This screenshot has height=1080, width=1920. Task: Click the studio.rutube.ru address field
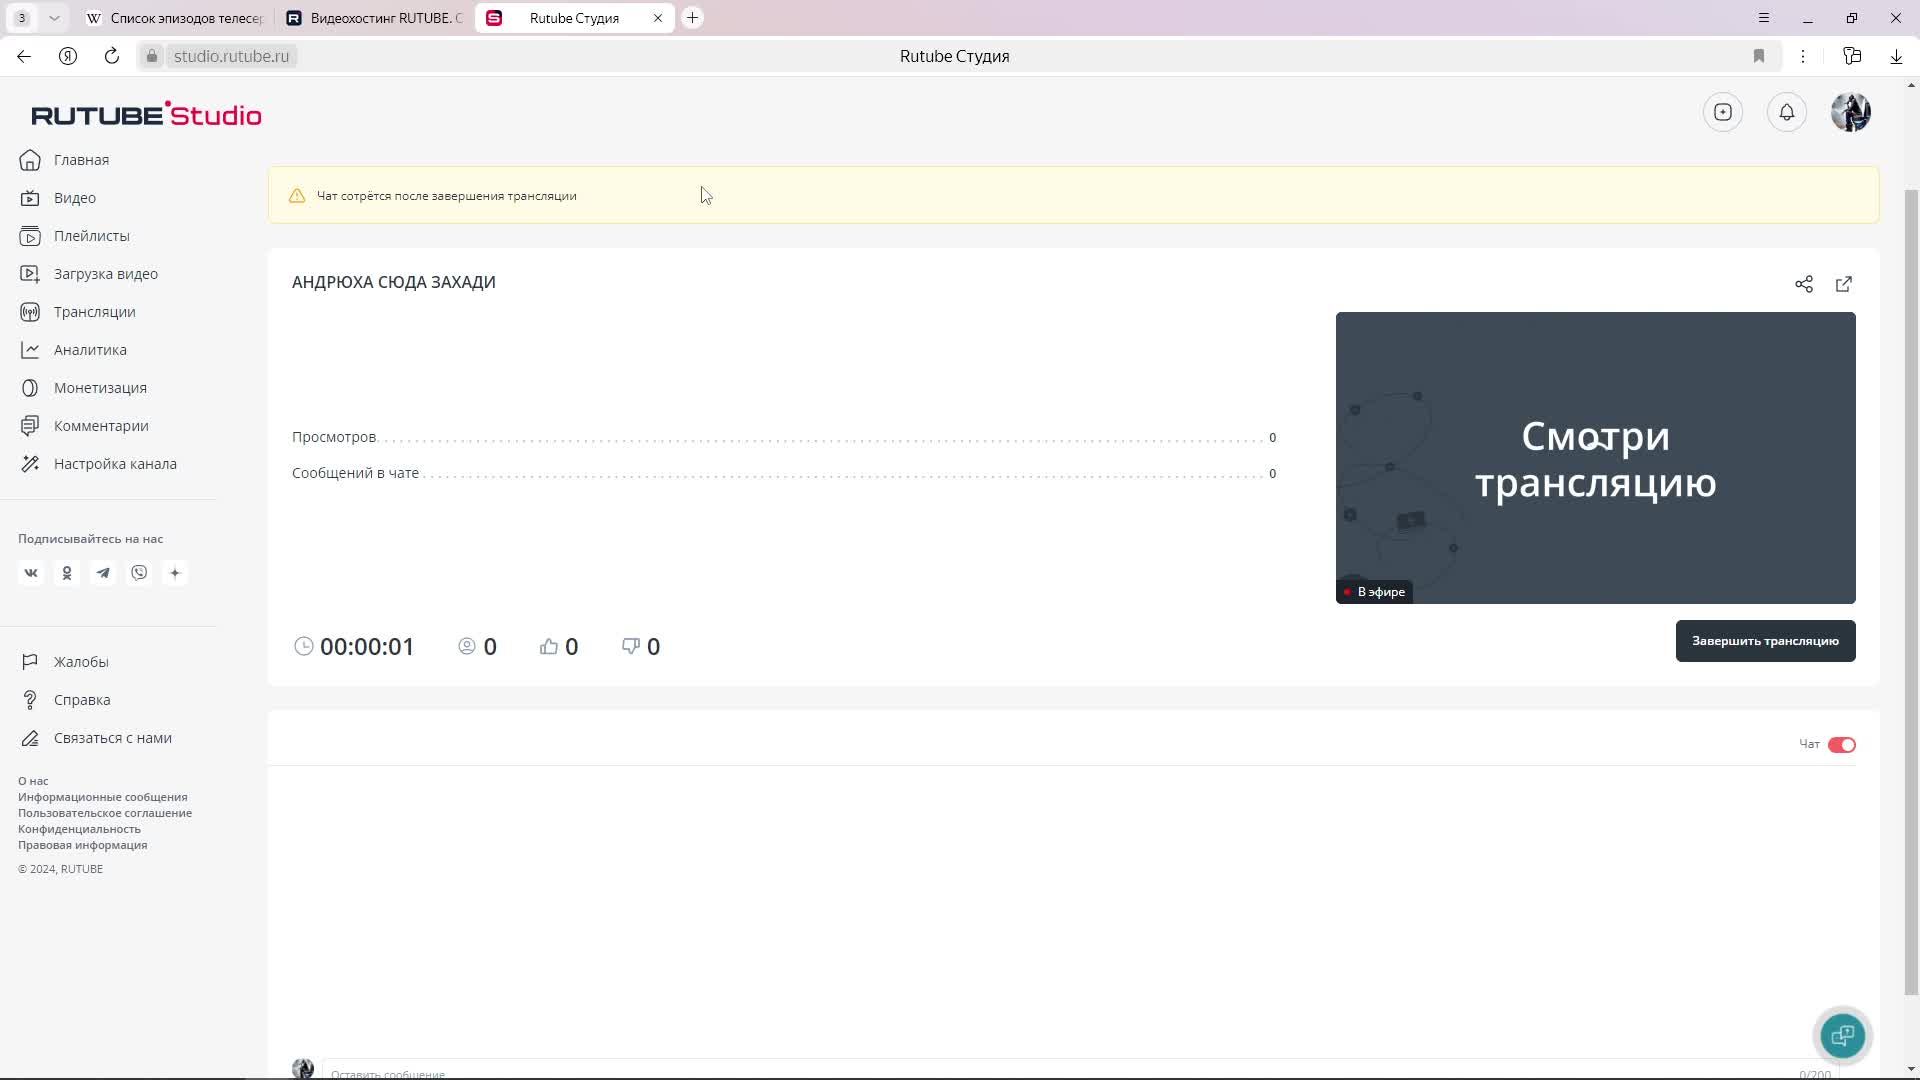(x=231, y=56)
